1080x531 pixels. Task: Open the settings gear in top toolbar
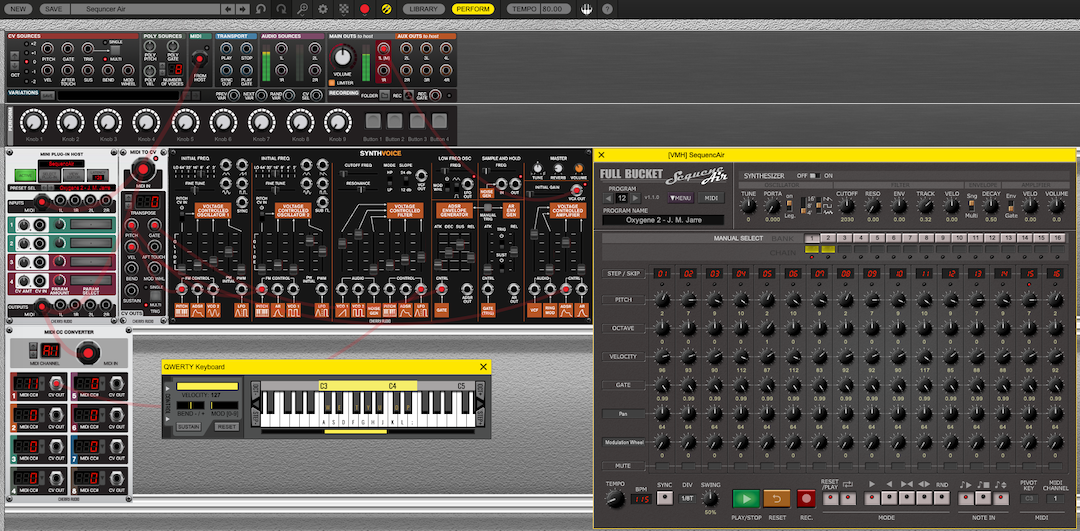(323, 9)
